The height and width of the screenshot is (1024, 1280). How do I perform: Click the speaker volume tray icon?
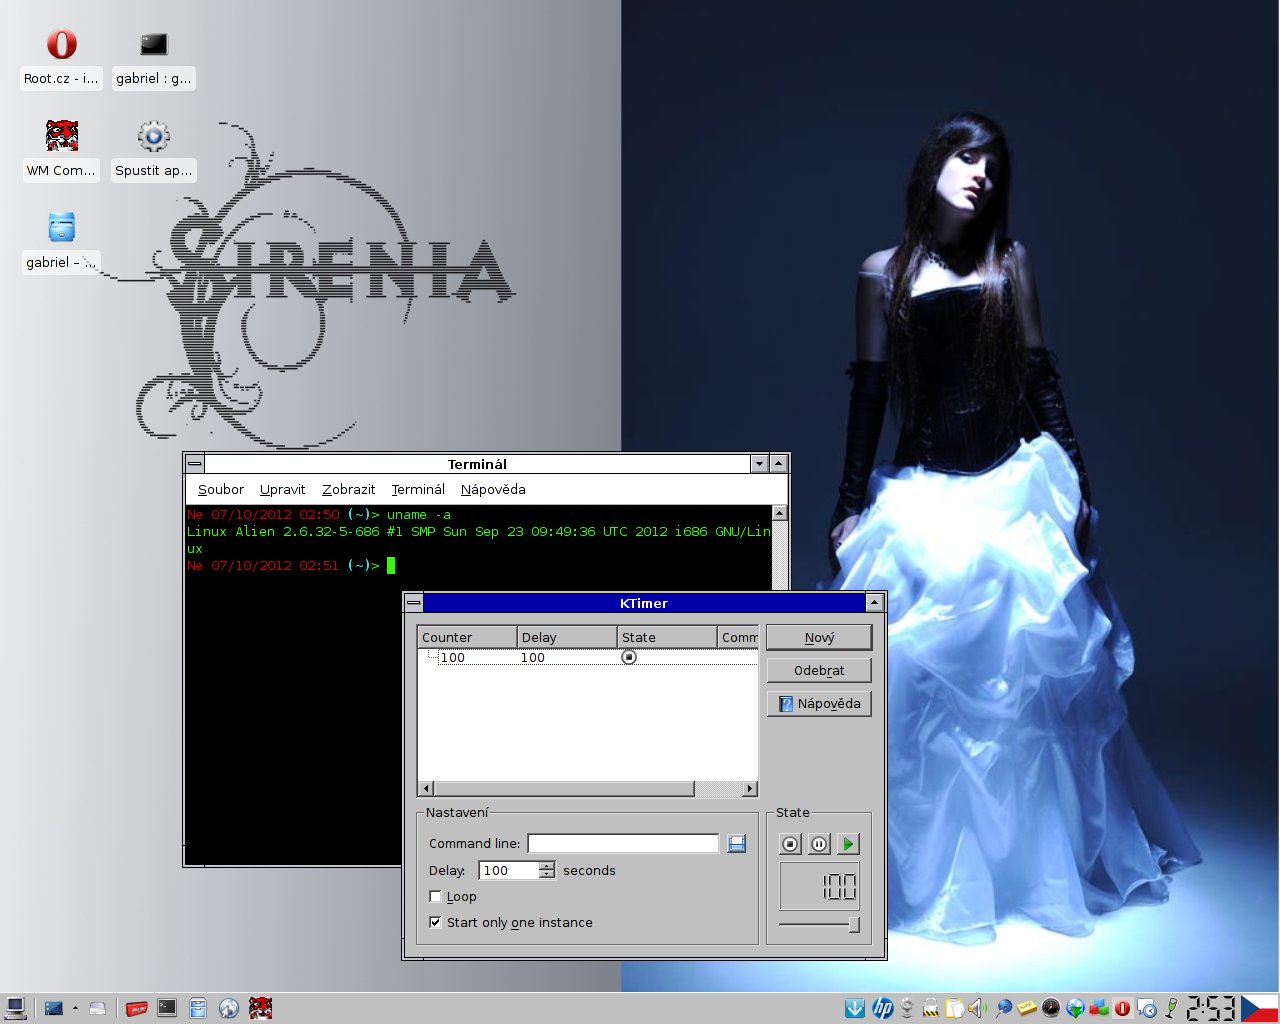click(x=977, y=1008)
